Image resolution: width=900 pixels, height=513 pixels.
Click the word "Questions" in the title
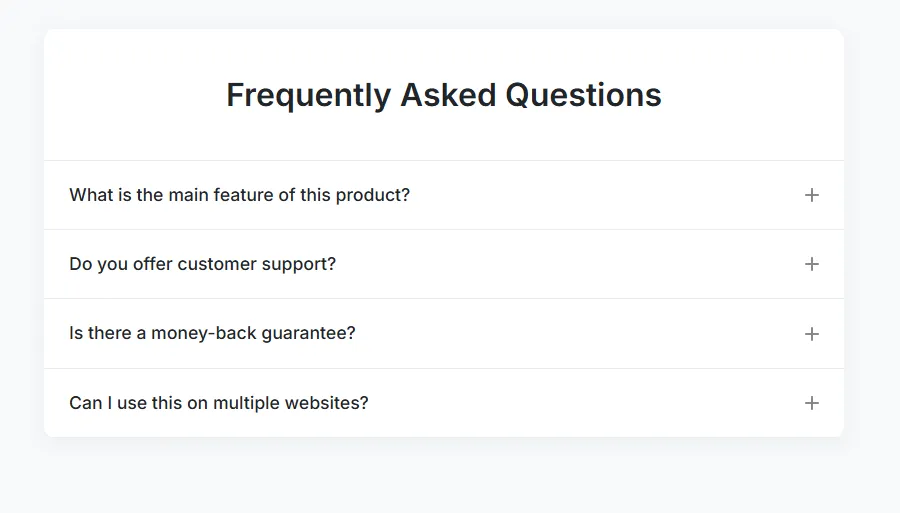[583, 95]
